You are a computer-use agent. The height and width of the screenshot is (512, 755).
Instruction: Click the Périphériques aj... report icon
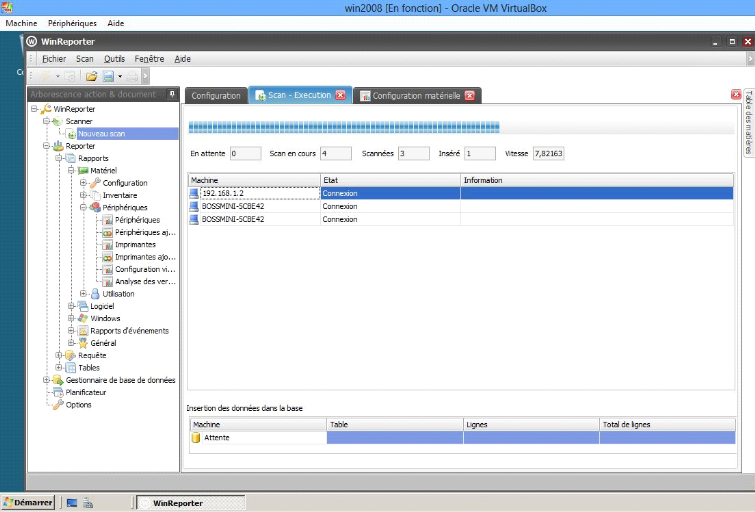107,233
